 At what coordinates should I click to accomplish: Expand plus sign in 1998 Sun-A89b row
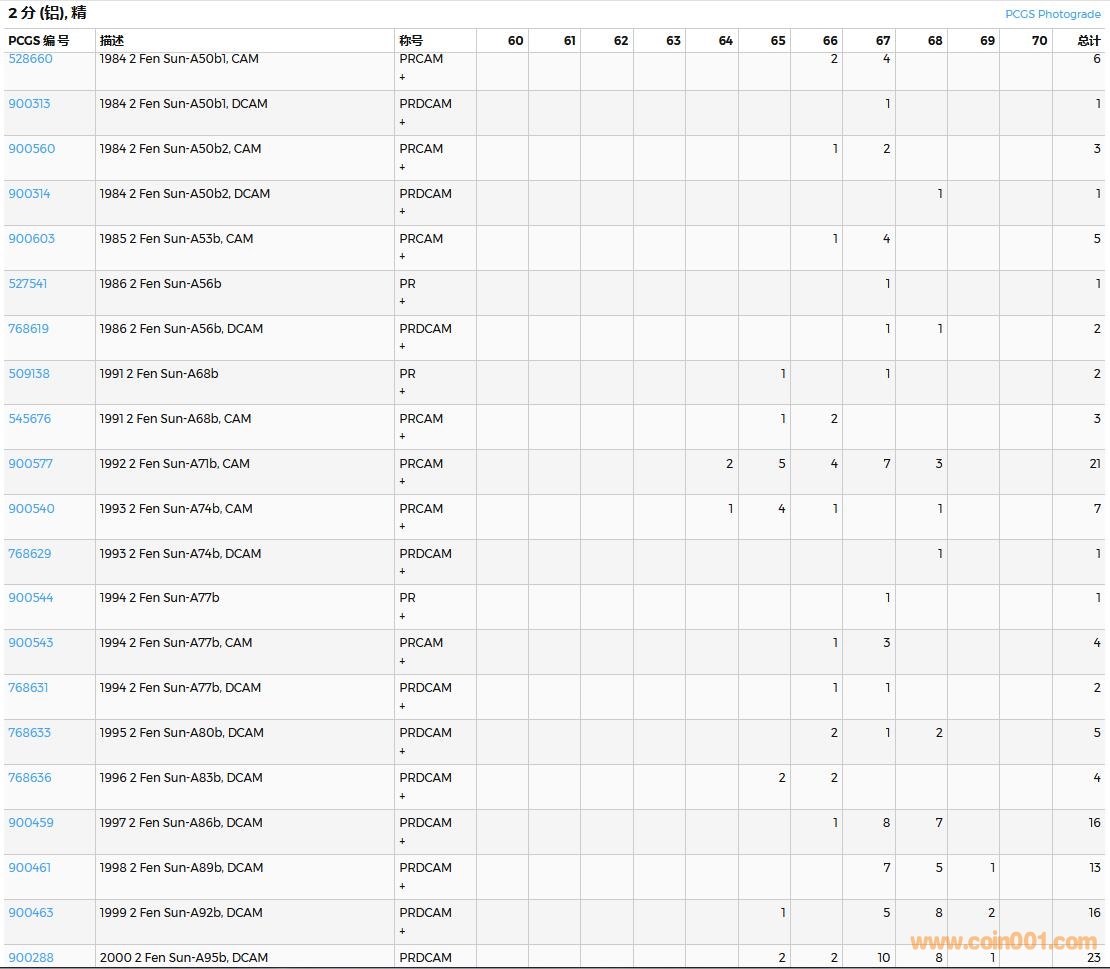[403, 886]
